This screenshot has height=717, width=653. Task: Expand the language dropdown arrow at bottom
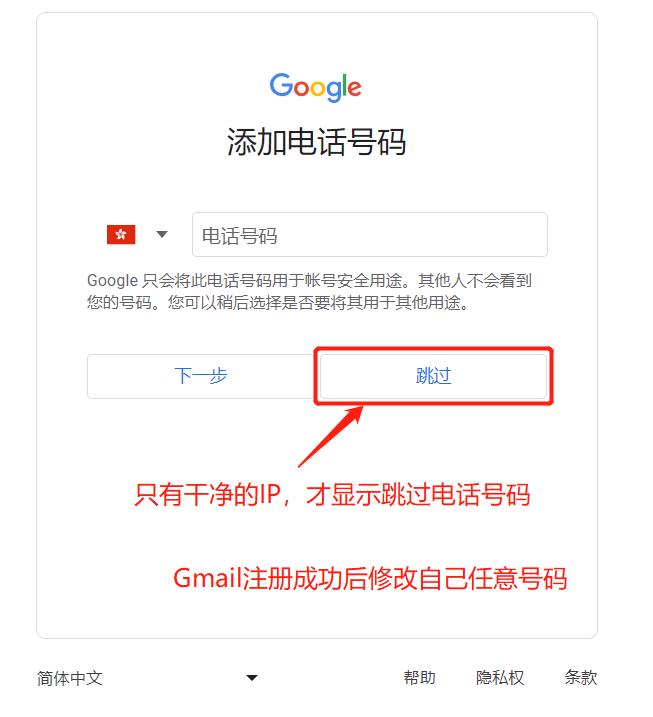[252, 678]
